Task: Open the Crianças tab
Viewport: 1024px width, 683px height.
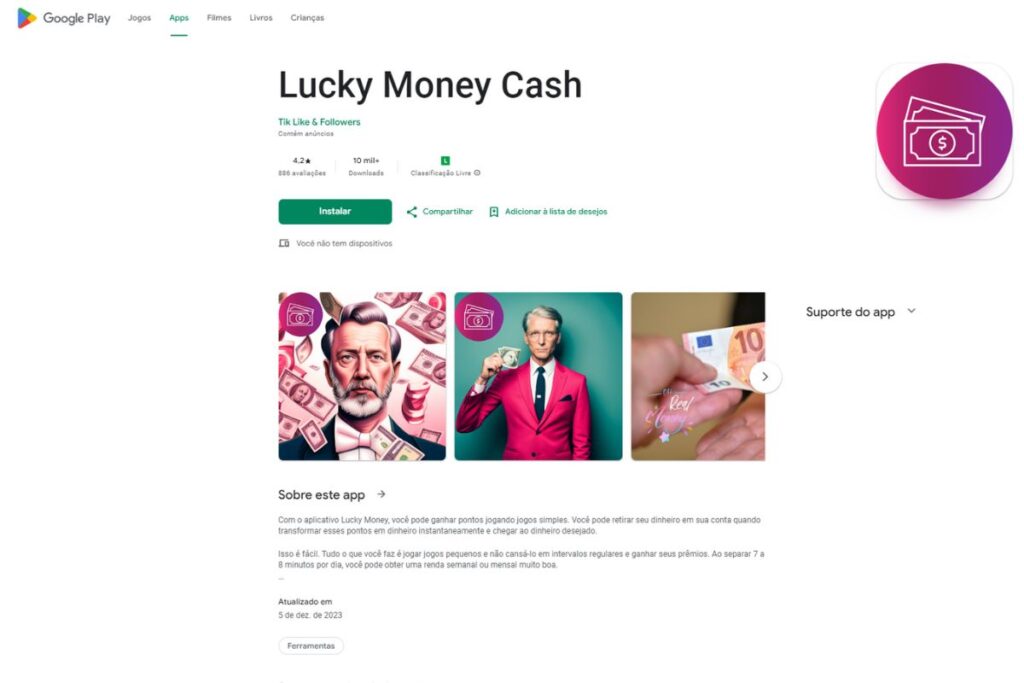Action: (x=307, y=18)
